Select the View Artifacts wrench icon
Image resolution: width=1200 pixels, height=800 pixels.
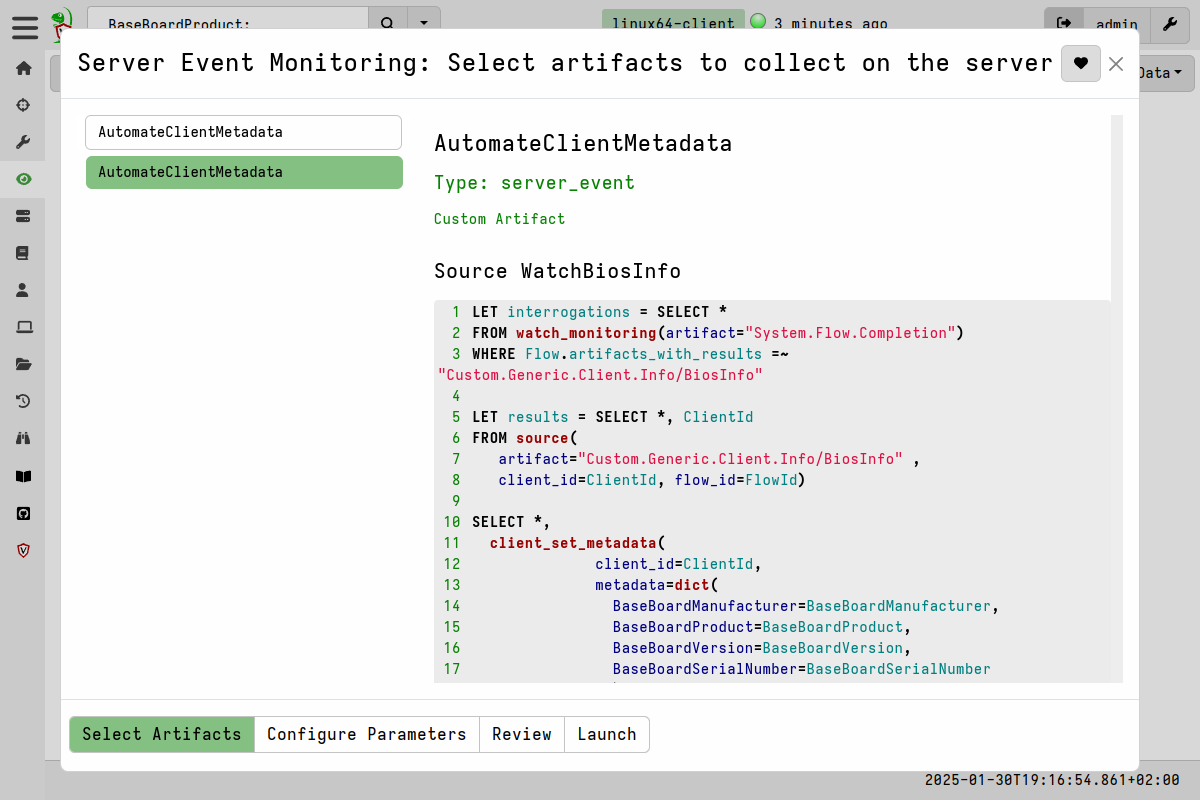(22, 141)
